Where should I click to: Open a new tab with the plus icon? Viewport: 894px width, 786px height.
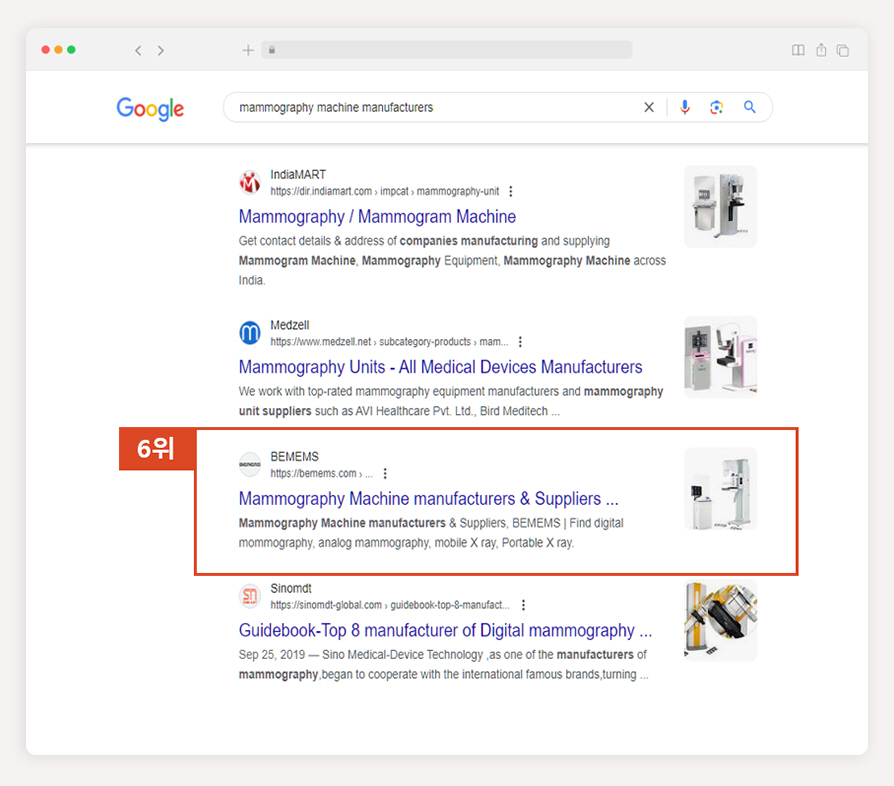click(x=248, y=50)
